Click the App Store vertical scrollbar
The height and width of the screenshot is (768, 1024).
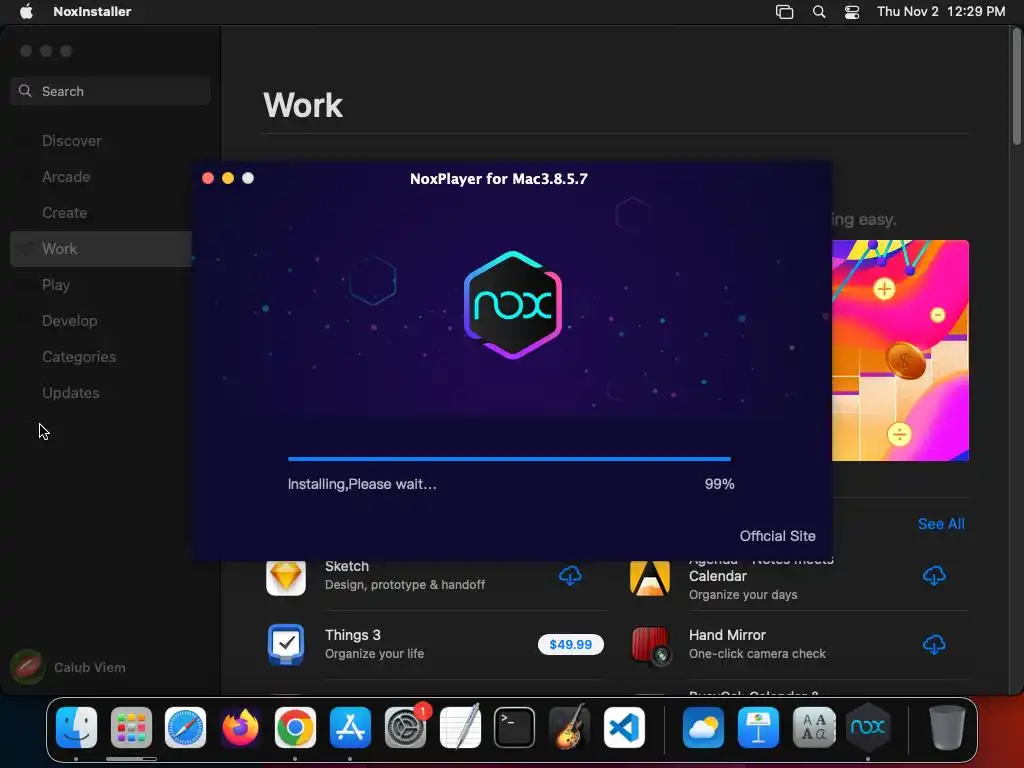1017,87
